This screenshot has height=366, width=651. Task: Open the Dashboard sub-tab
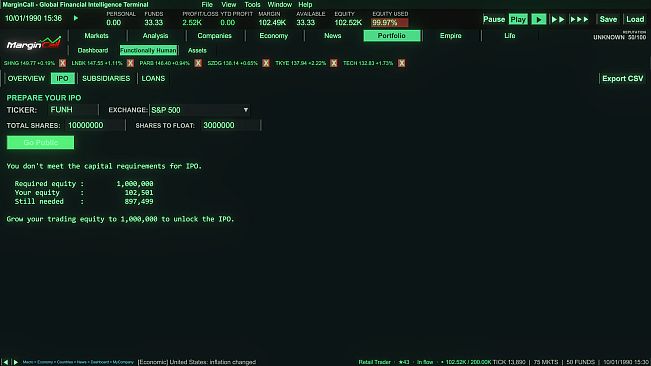(93, 50)
